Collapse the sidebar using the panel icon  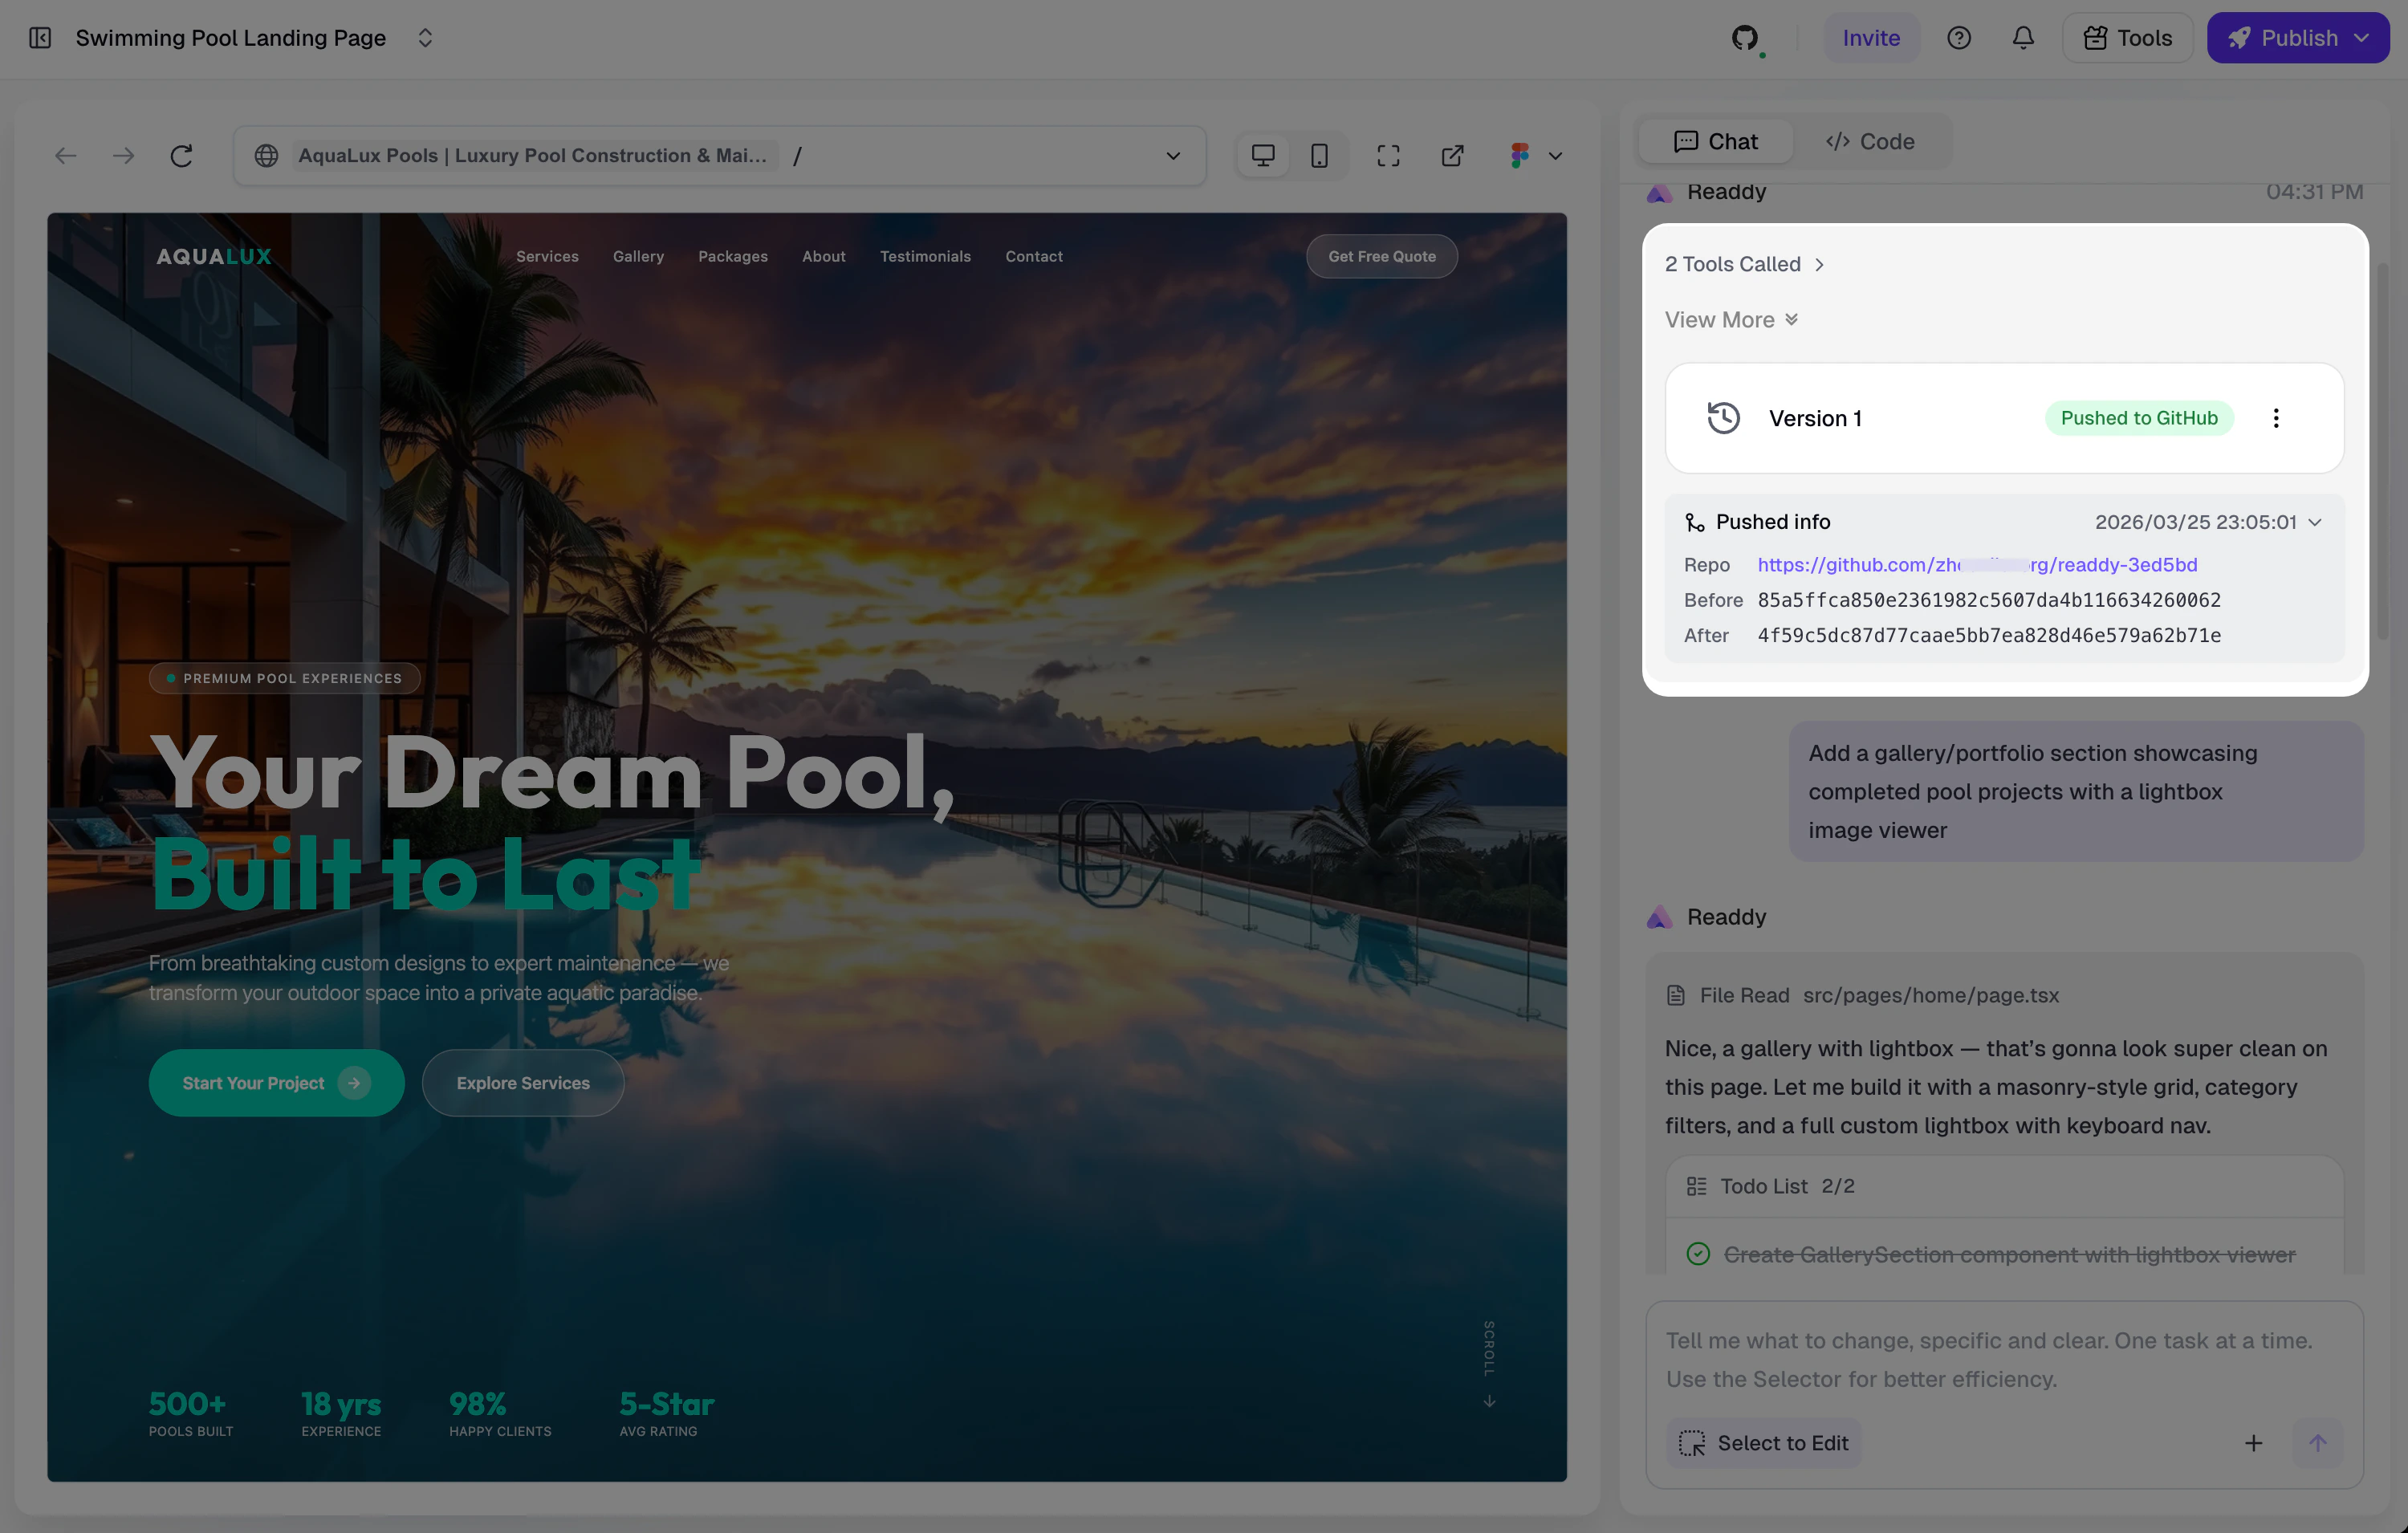tap(40, 37)
